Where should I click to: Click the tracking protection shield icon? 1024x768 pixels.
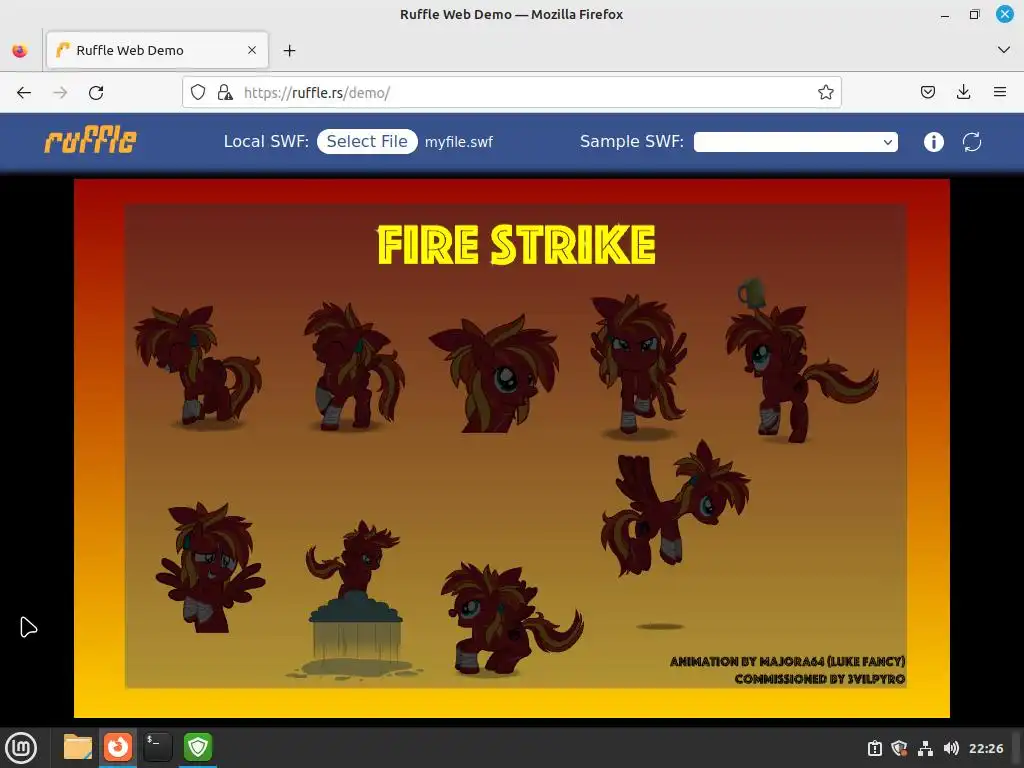[x=198, y=92]
